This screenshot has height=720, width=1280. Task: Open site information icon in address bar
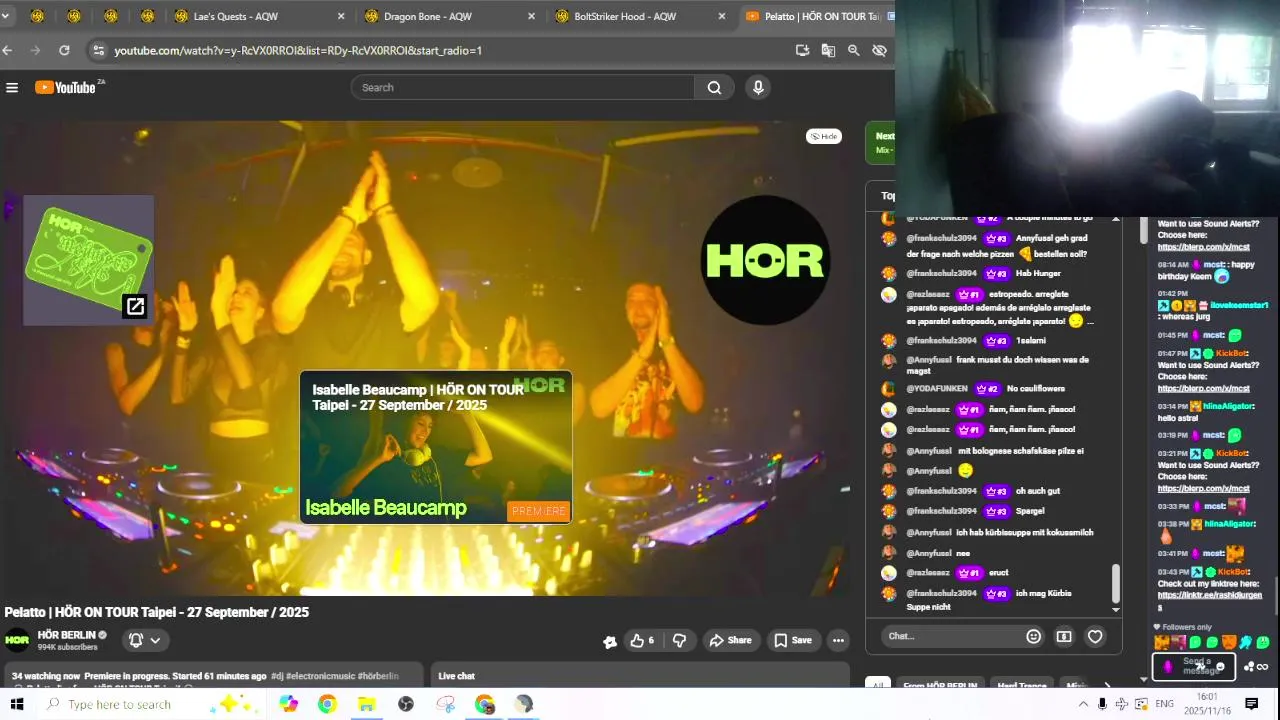tap(97, 50)
